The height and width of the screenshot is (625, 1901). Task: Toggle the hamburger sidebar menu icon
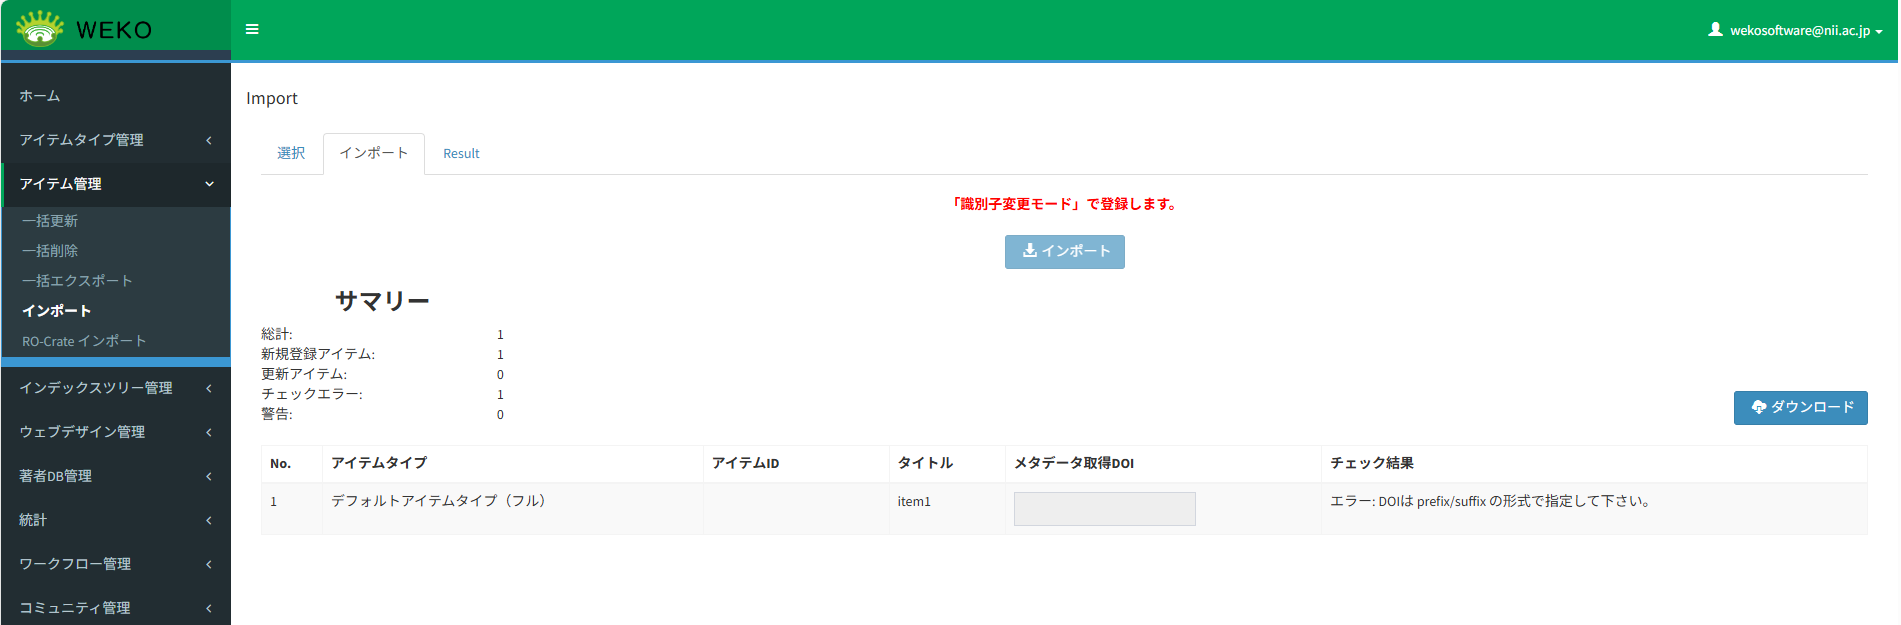tap(252, 30)
